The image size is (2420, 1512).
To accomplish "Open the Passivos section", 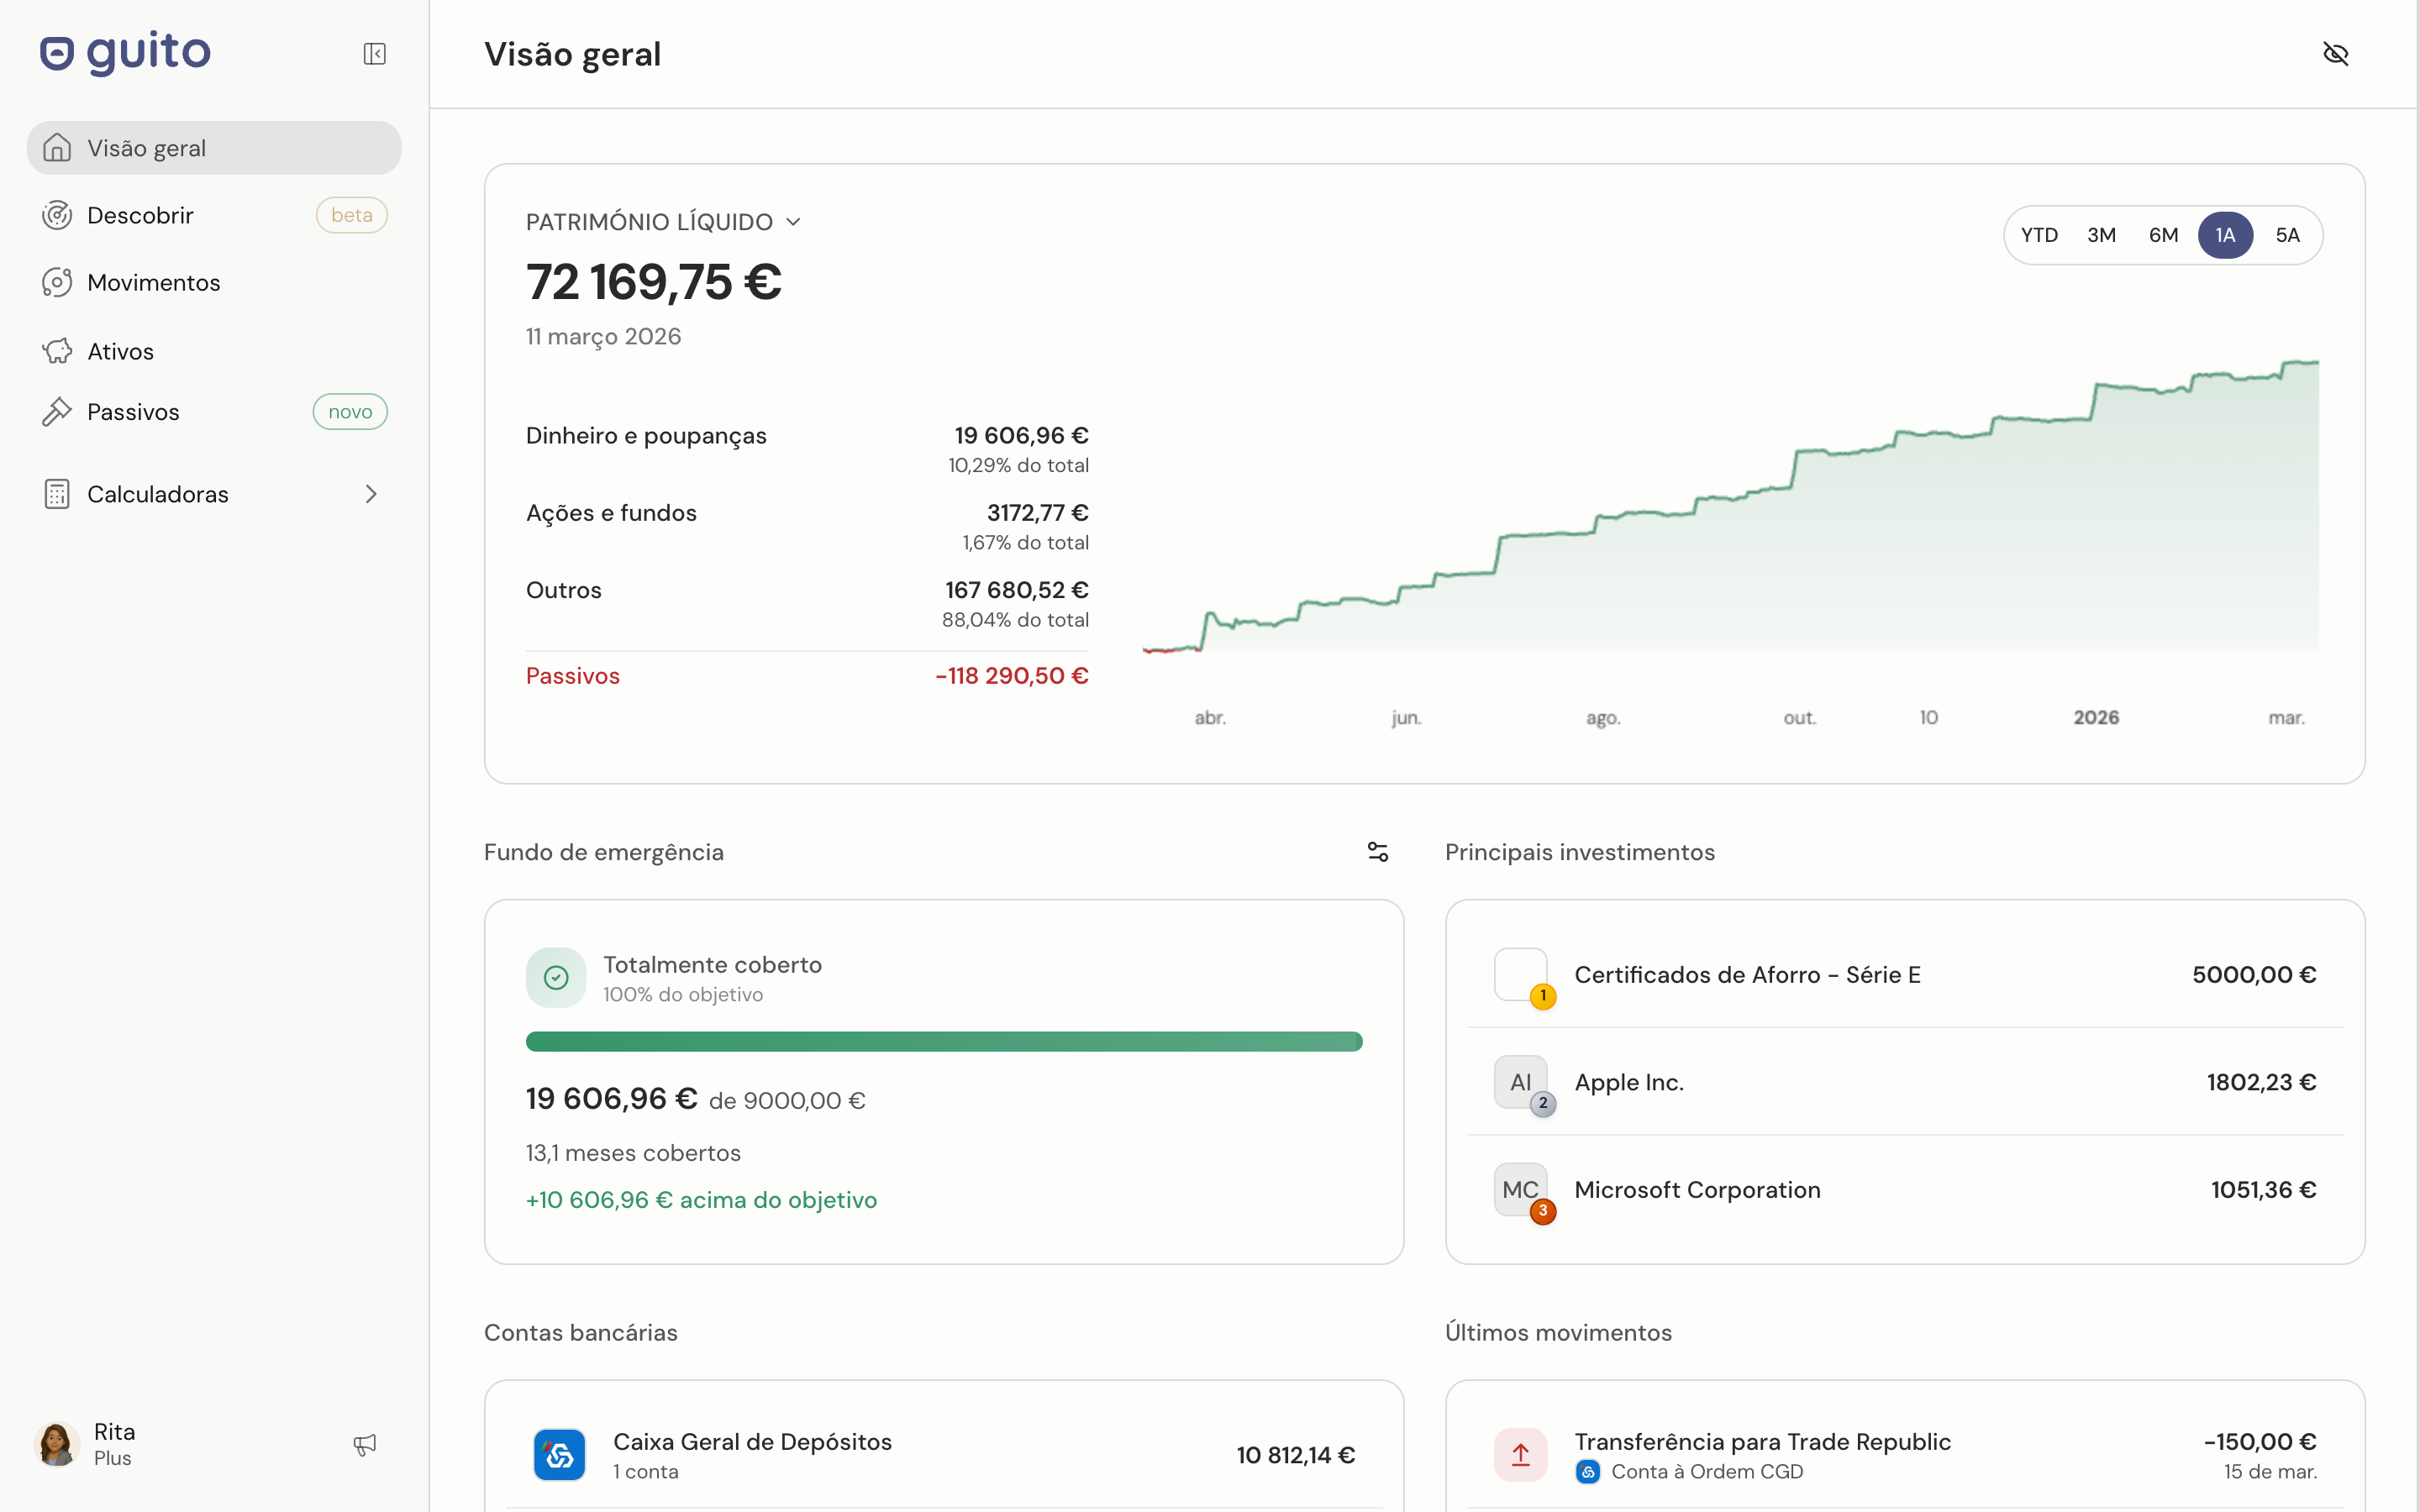I will tap(133, 412).
